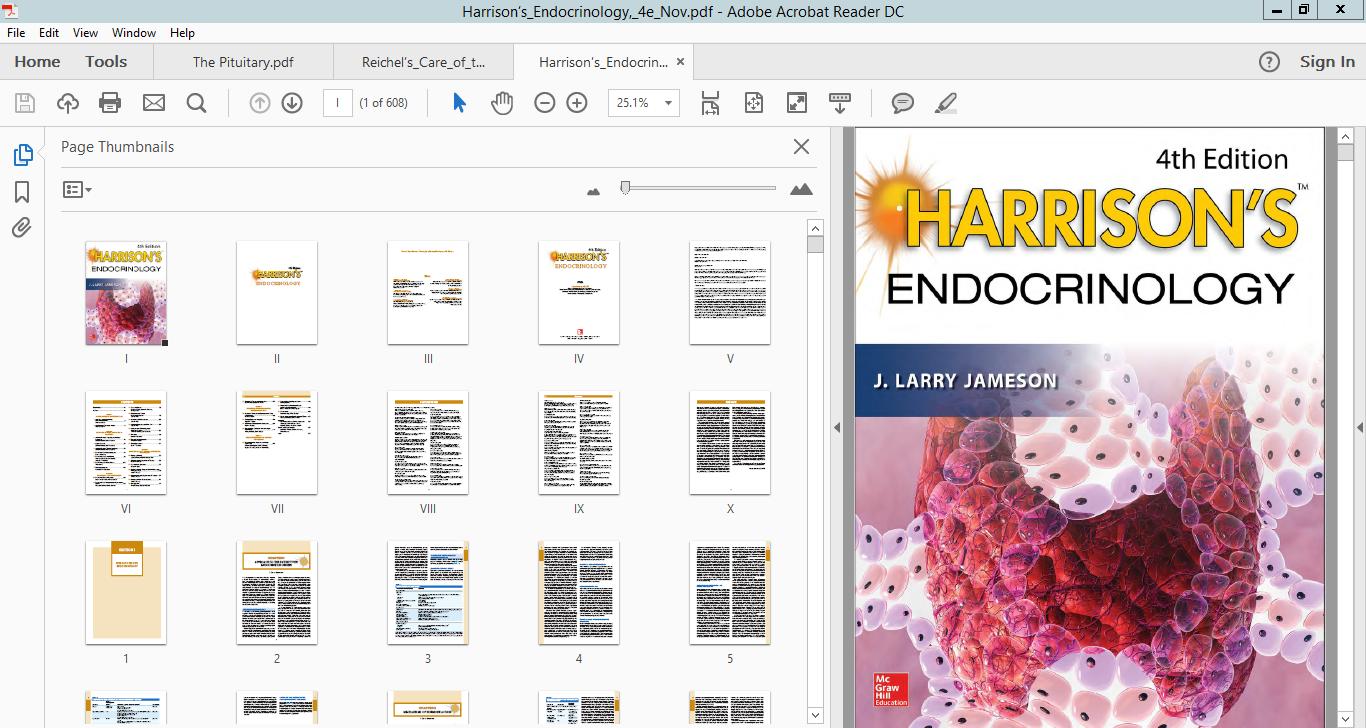Select page thumbnail IV
This screenshot has width=1366, height=728.
[x=579, y=293]
